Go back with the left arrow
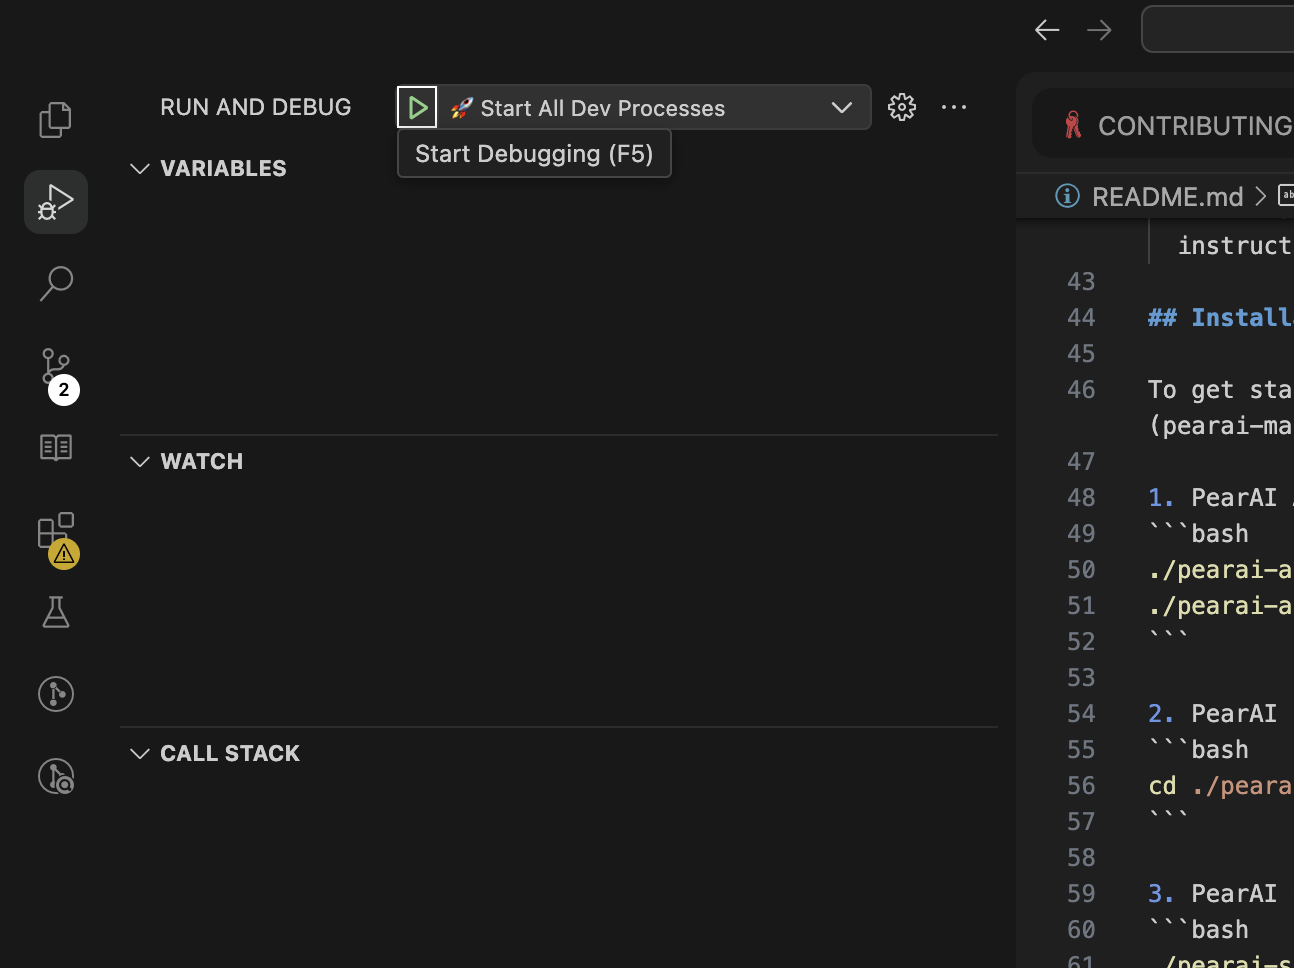The image size is (1294, 968). pyautogui.click(x=1047, y=30)
